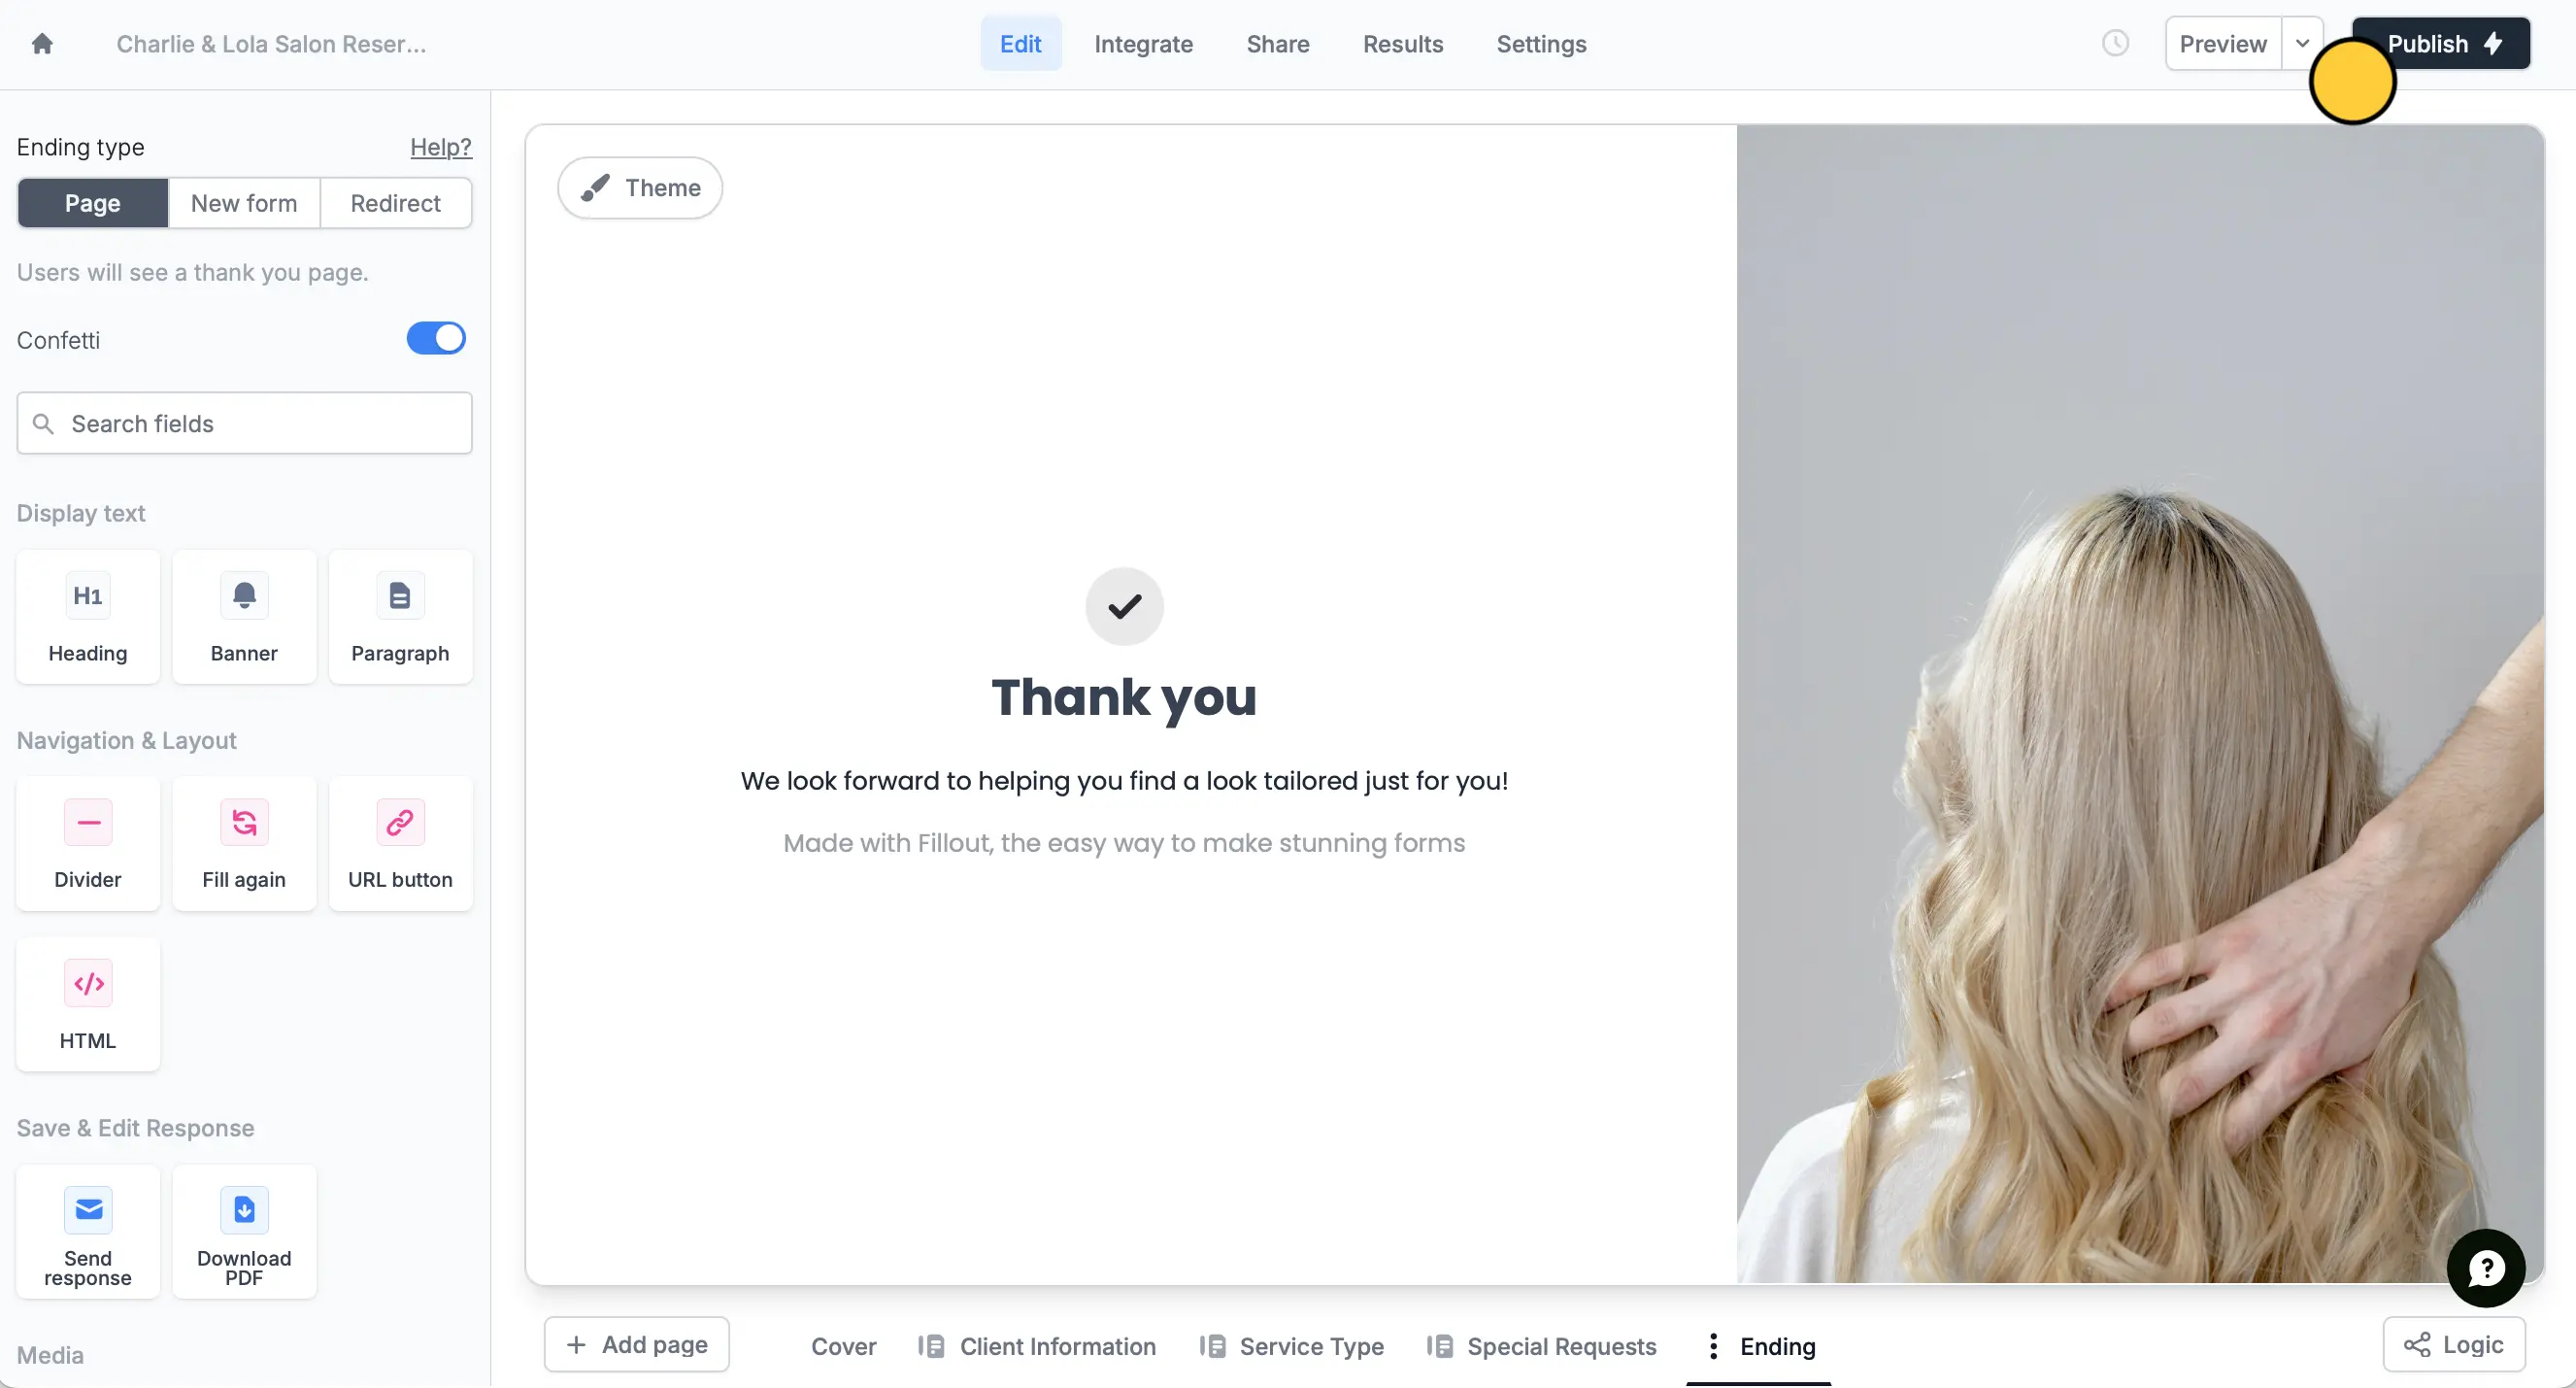Insert a Divider element

click(88, 844)
